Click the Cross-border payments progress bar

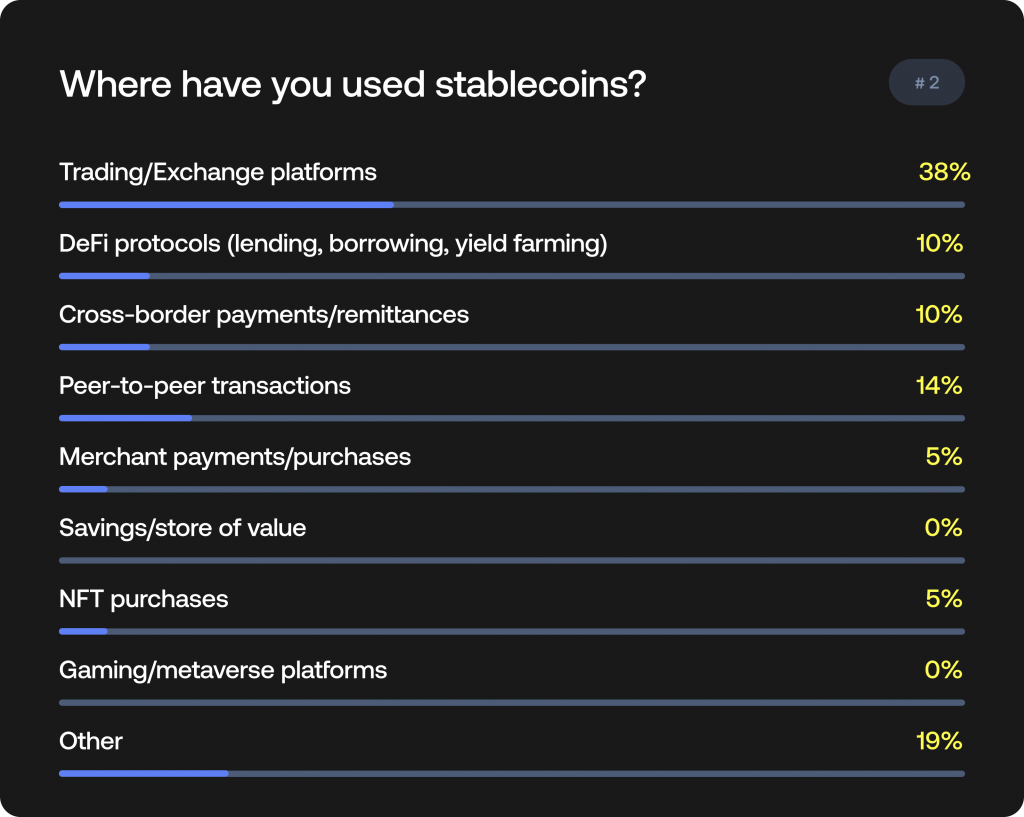511,347
